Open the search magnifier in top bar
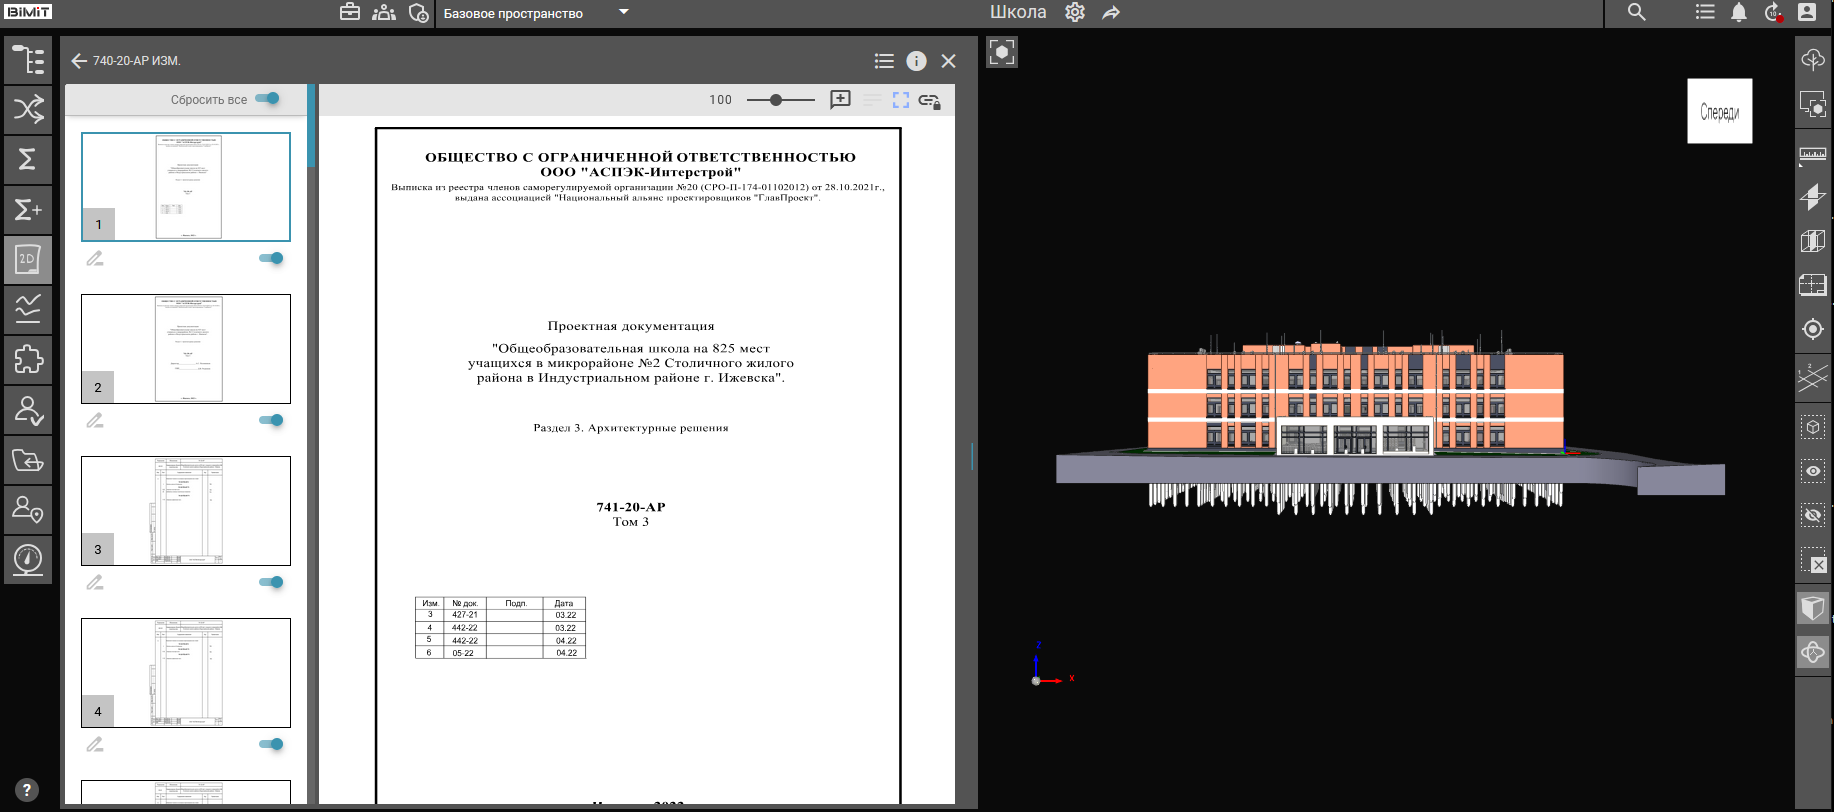The image size is (1834, 812). tap(1637, 12)
